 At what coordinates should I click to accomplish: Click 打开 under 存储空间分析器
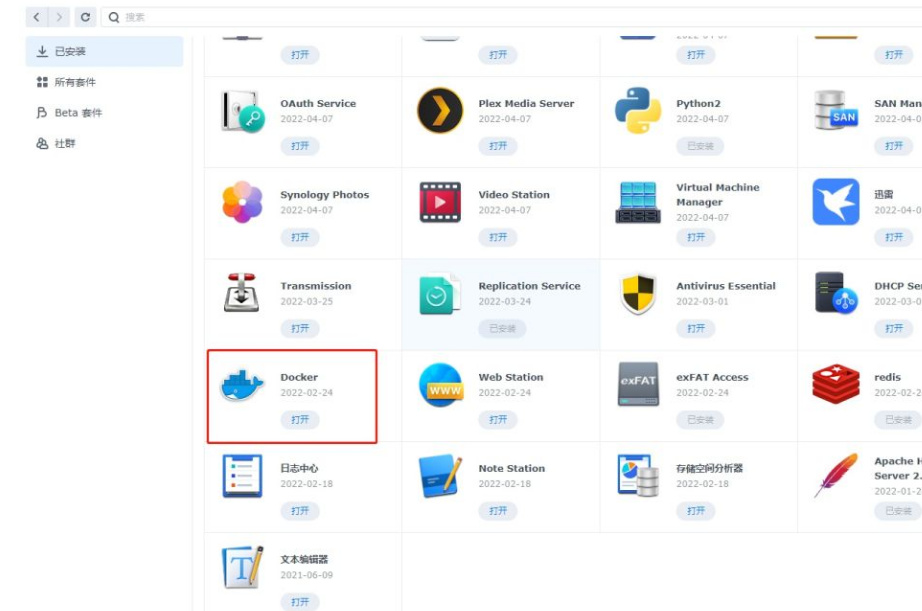696,510
